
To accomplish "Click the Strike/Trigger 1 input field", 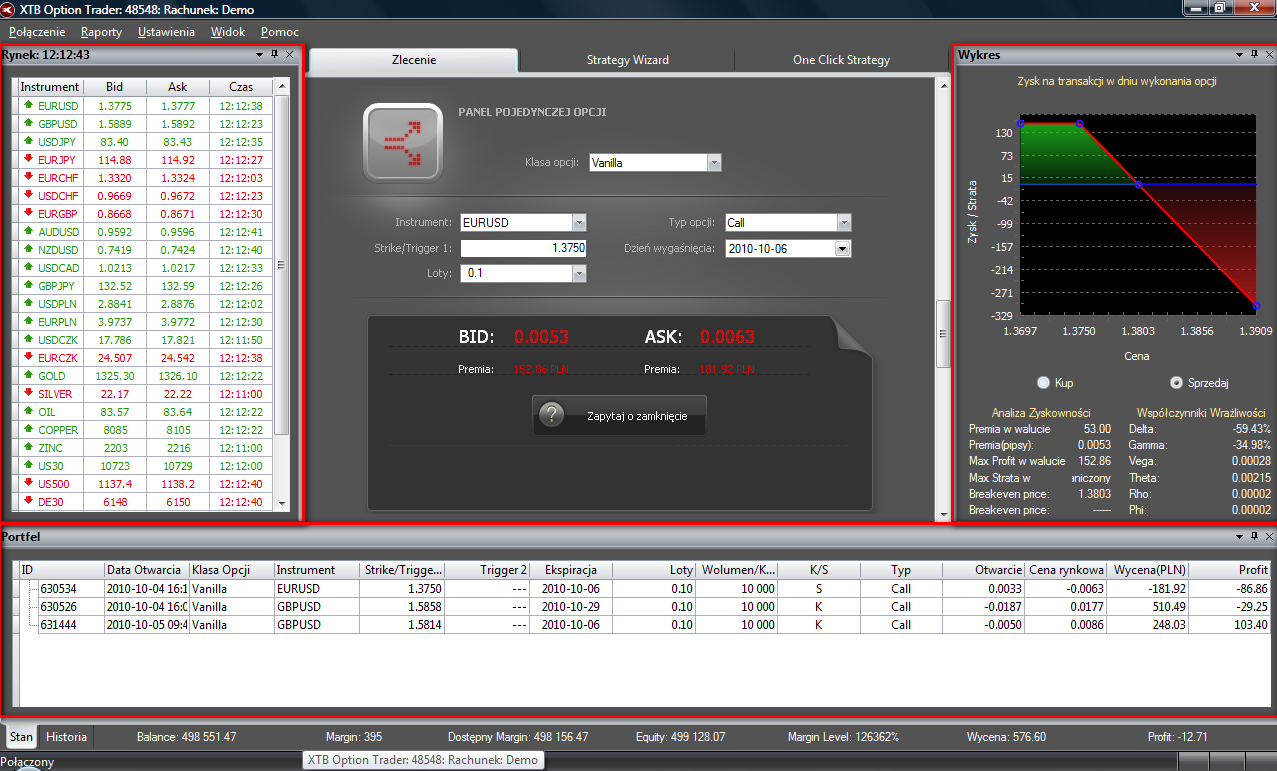I will coord(524,248).
